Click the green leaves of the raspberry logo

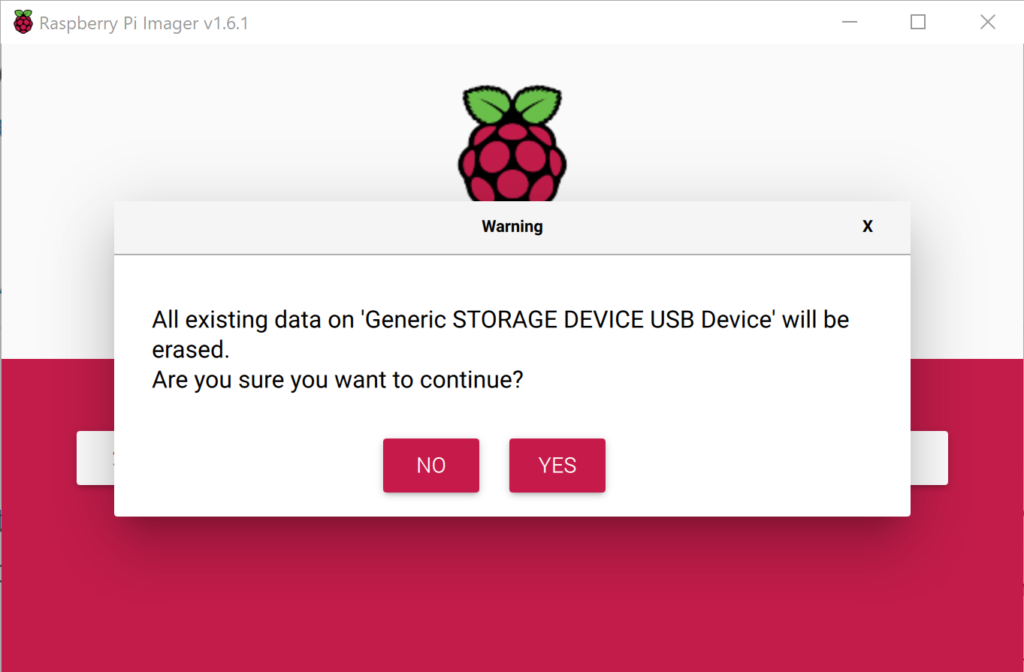coord(512,104)
